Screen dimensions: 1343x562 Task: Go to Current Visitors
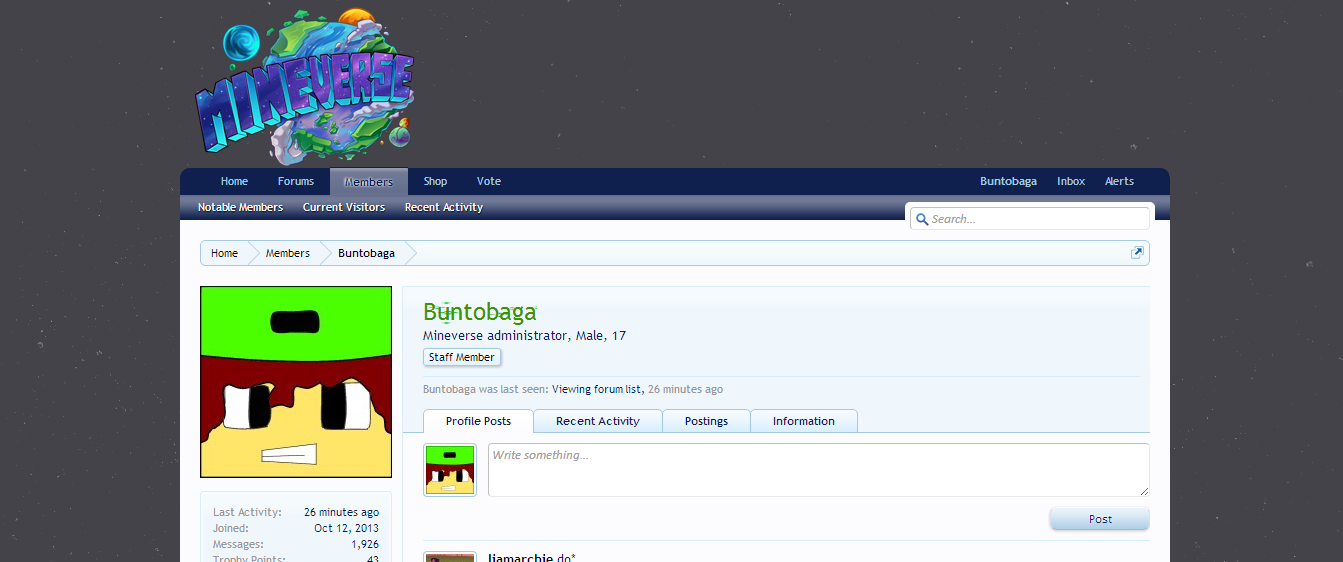[x=344, y=207]
